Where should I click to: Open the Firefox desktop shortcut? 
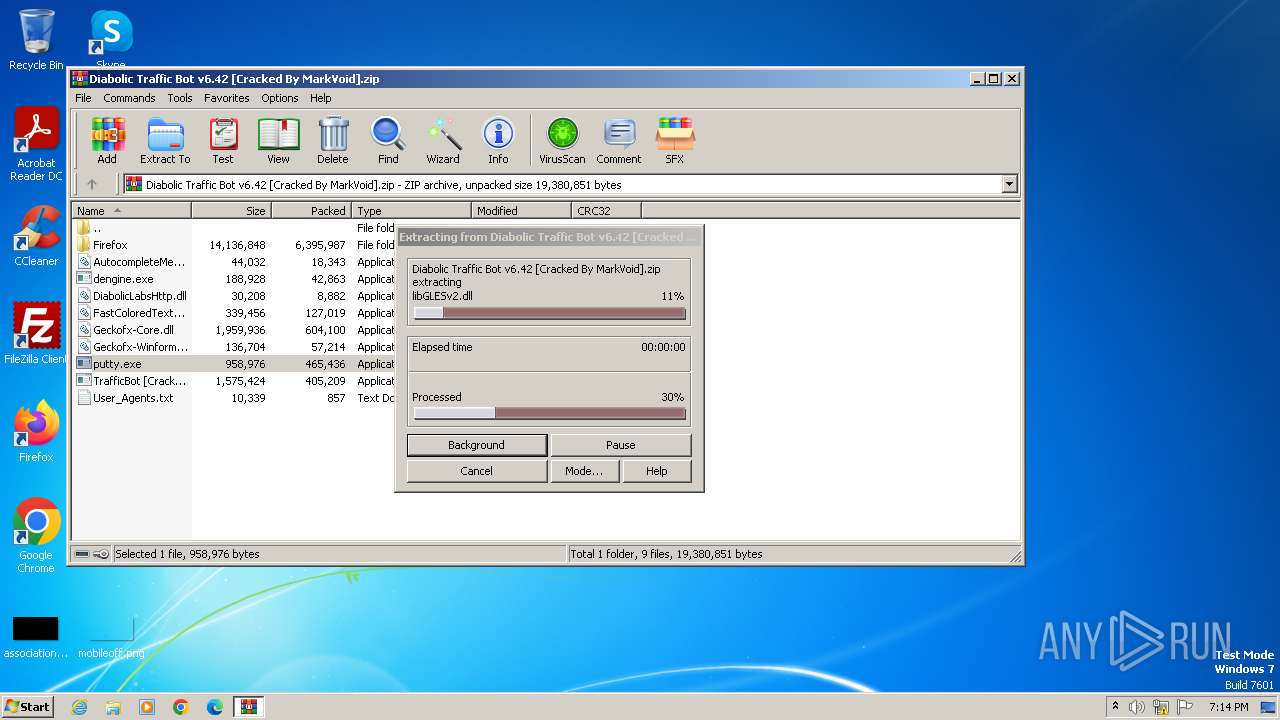point(36,432)
